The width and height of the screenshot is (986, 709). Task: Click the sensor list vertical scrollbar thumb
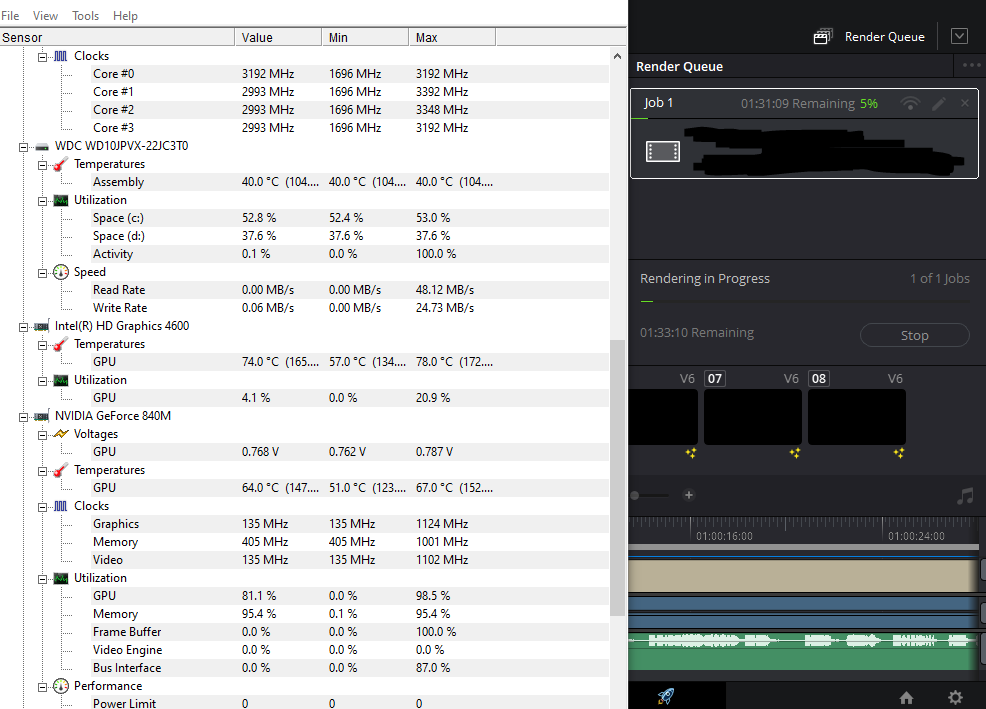618,478
